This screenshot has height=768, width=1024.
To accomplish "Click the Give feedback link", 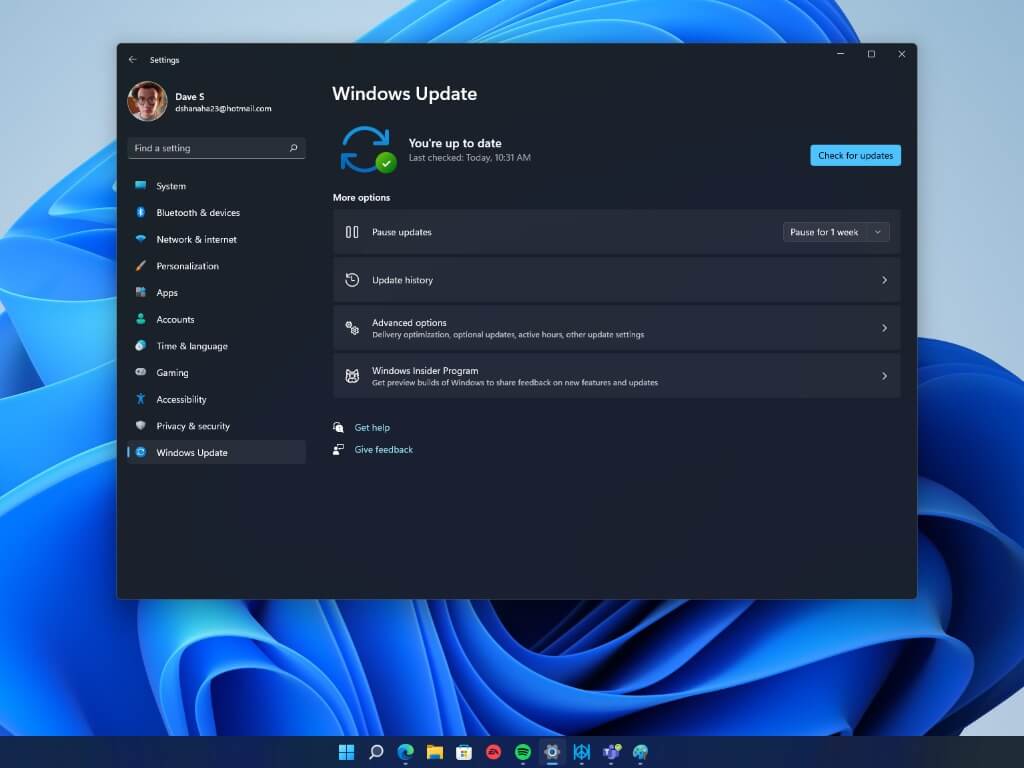I will coord(383,450).
